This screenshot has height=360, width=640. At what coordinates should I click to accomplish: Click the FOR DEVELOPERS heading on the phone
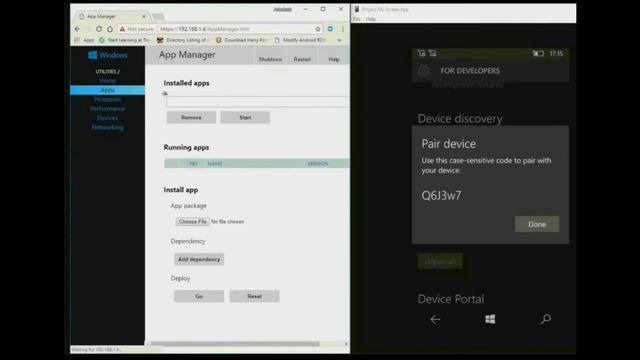click(x=470, y=71)
